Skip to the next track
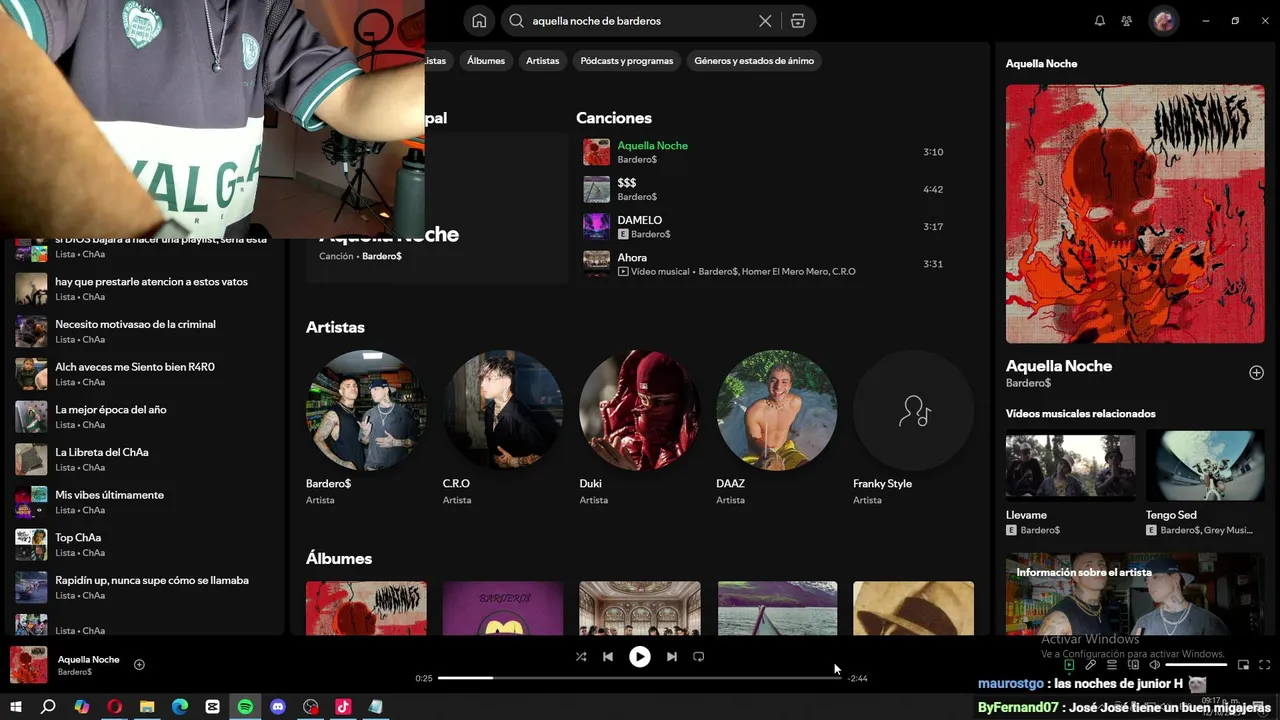The height and width of the screenshot is (720, 1280). pyautogui.click(x=672, y=657)
